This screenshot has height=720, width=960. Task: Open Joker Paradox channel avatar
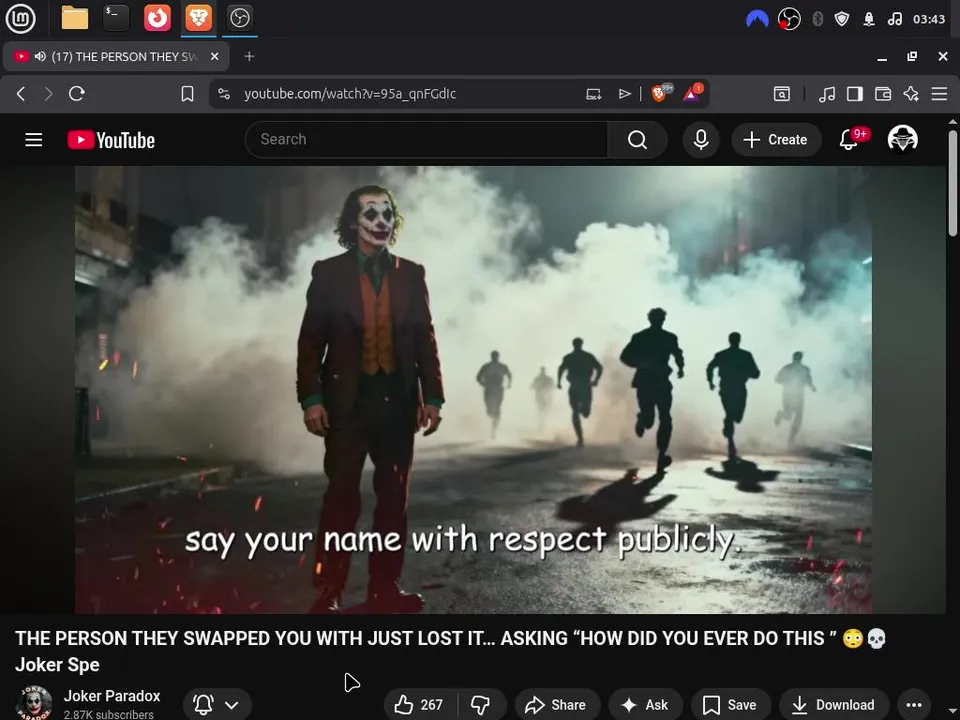34,703
